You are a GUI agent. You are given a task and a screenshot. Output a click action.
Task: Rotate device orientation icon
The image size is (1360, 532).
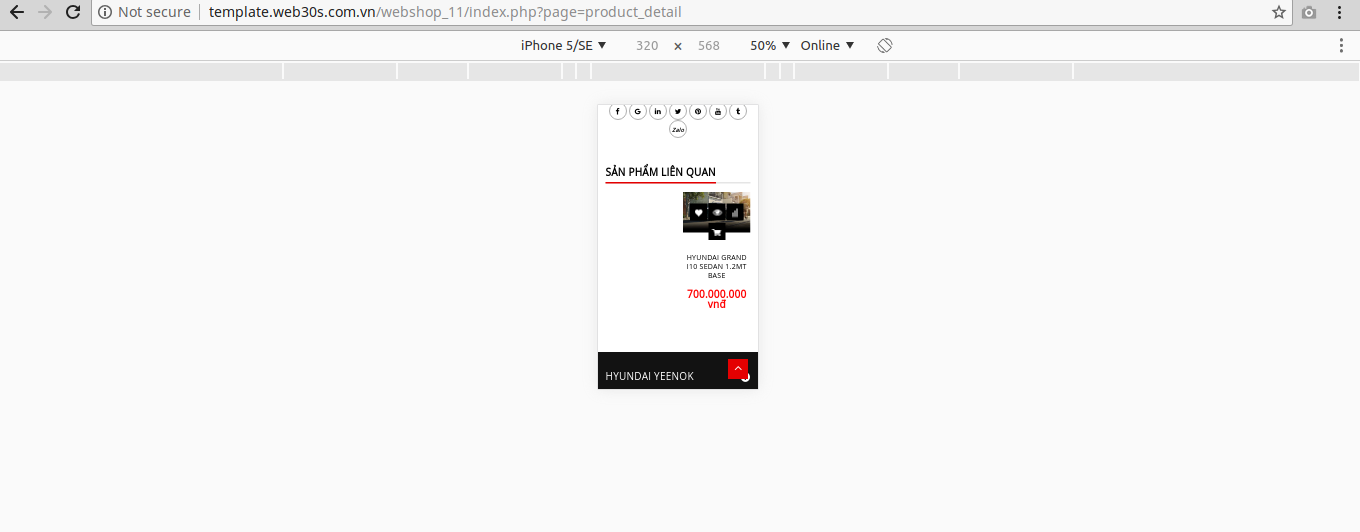point(885,46)
